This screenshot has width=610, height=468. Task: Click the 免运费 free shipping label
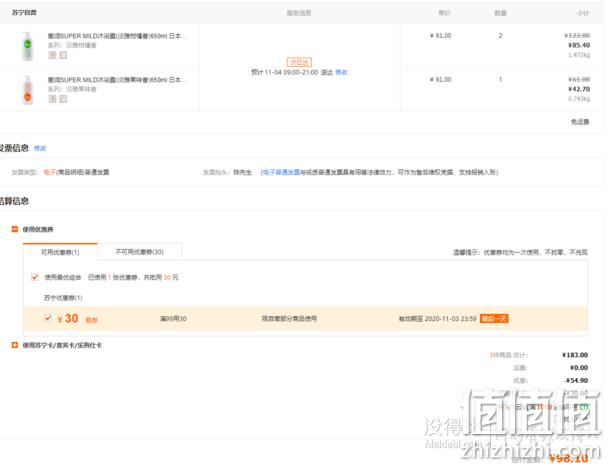point(580,122)
